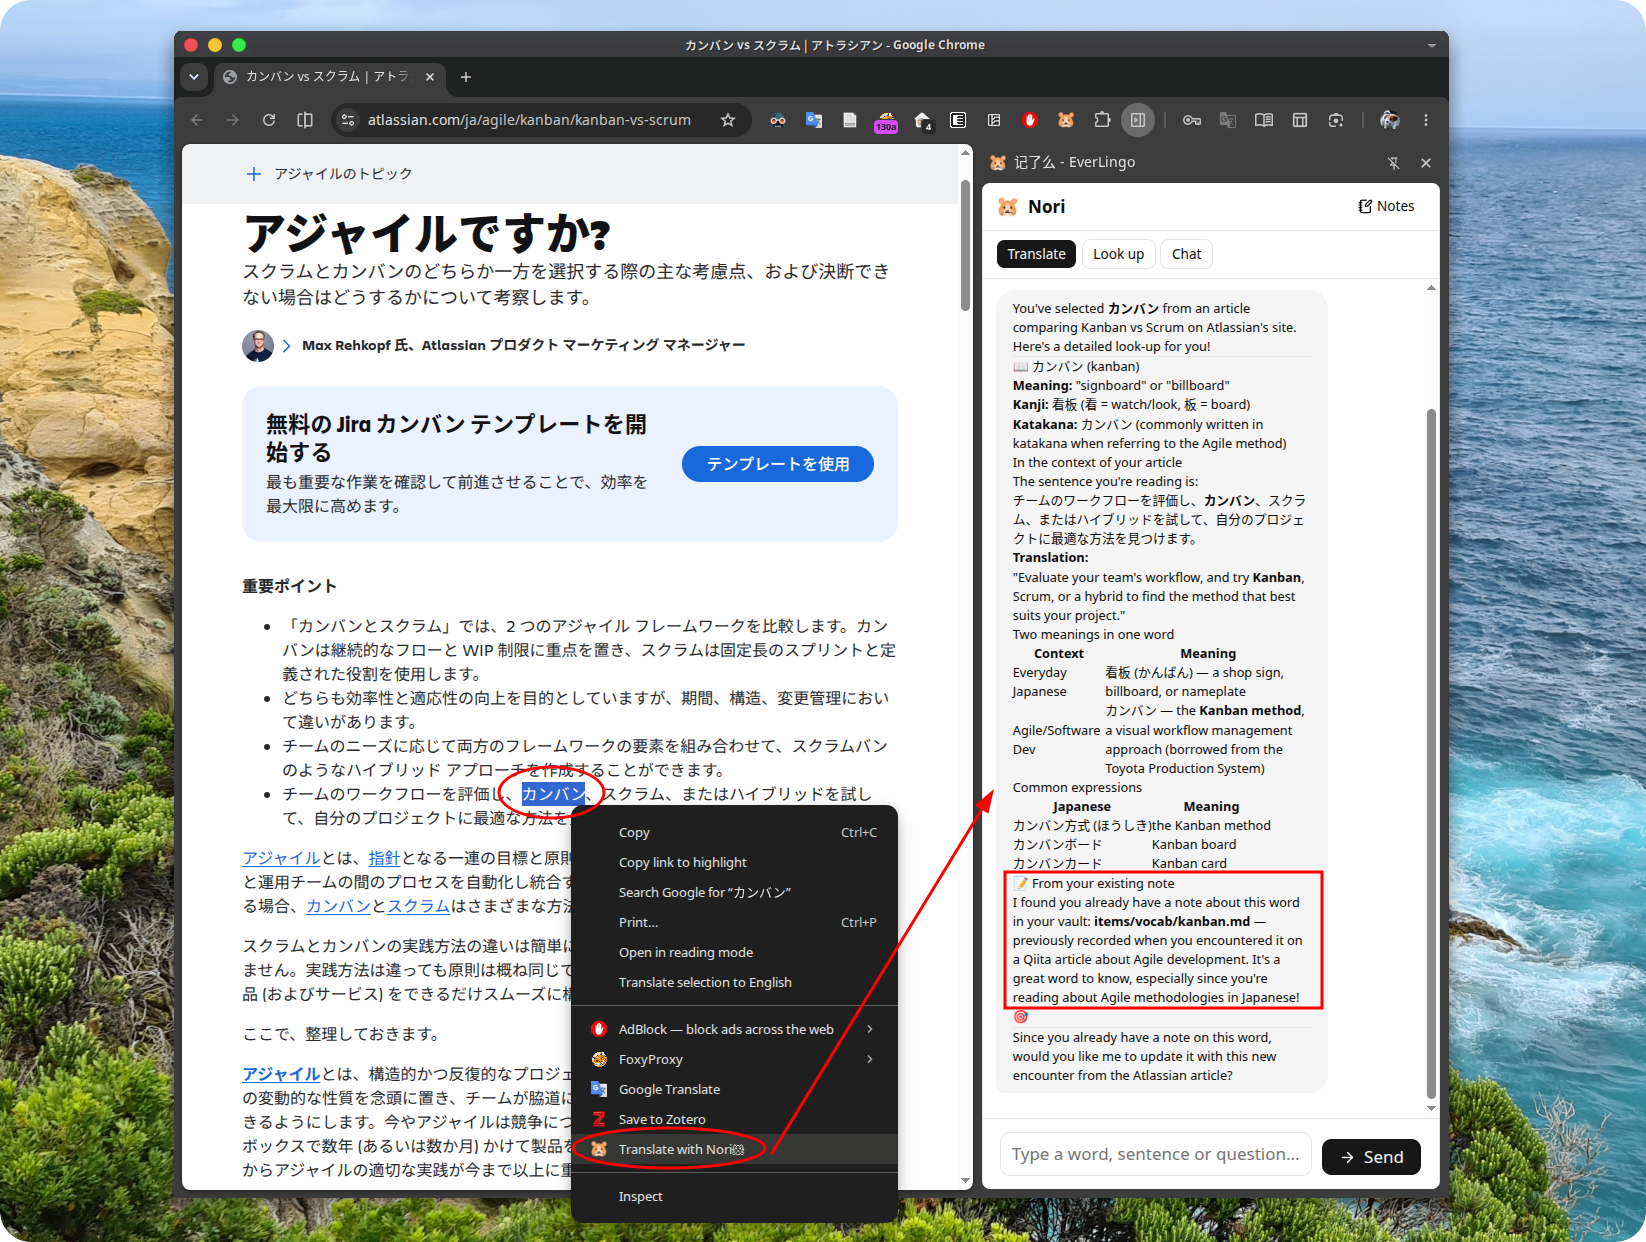The width and height of the screenshot is (1646, 1242).
Task: Open Notes in Nori panel
Action: click(x=1386, y=206)
